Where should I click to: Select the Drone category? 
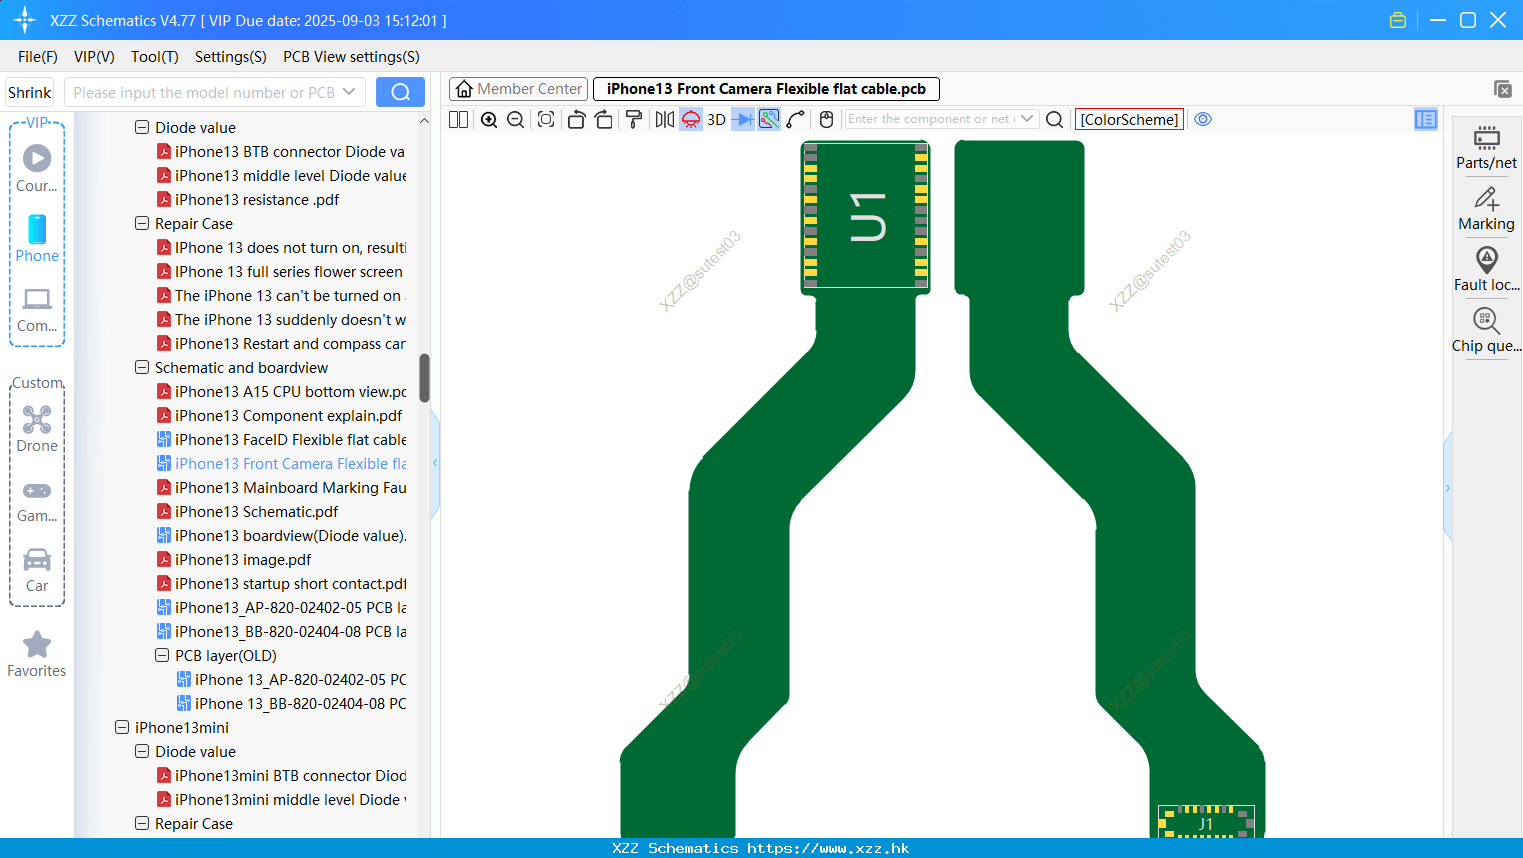[x=37, y=430]
